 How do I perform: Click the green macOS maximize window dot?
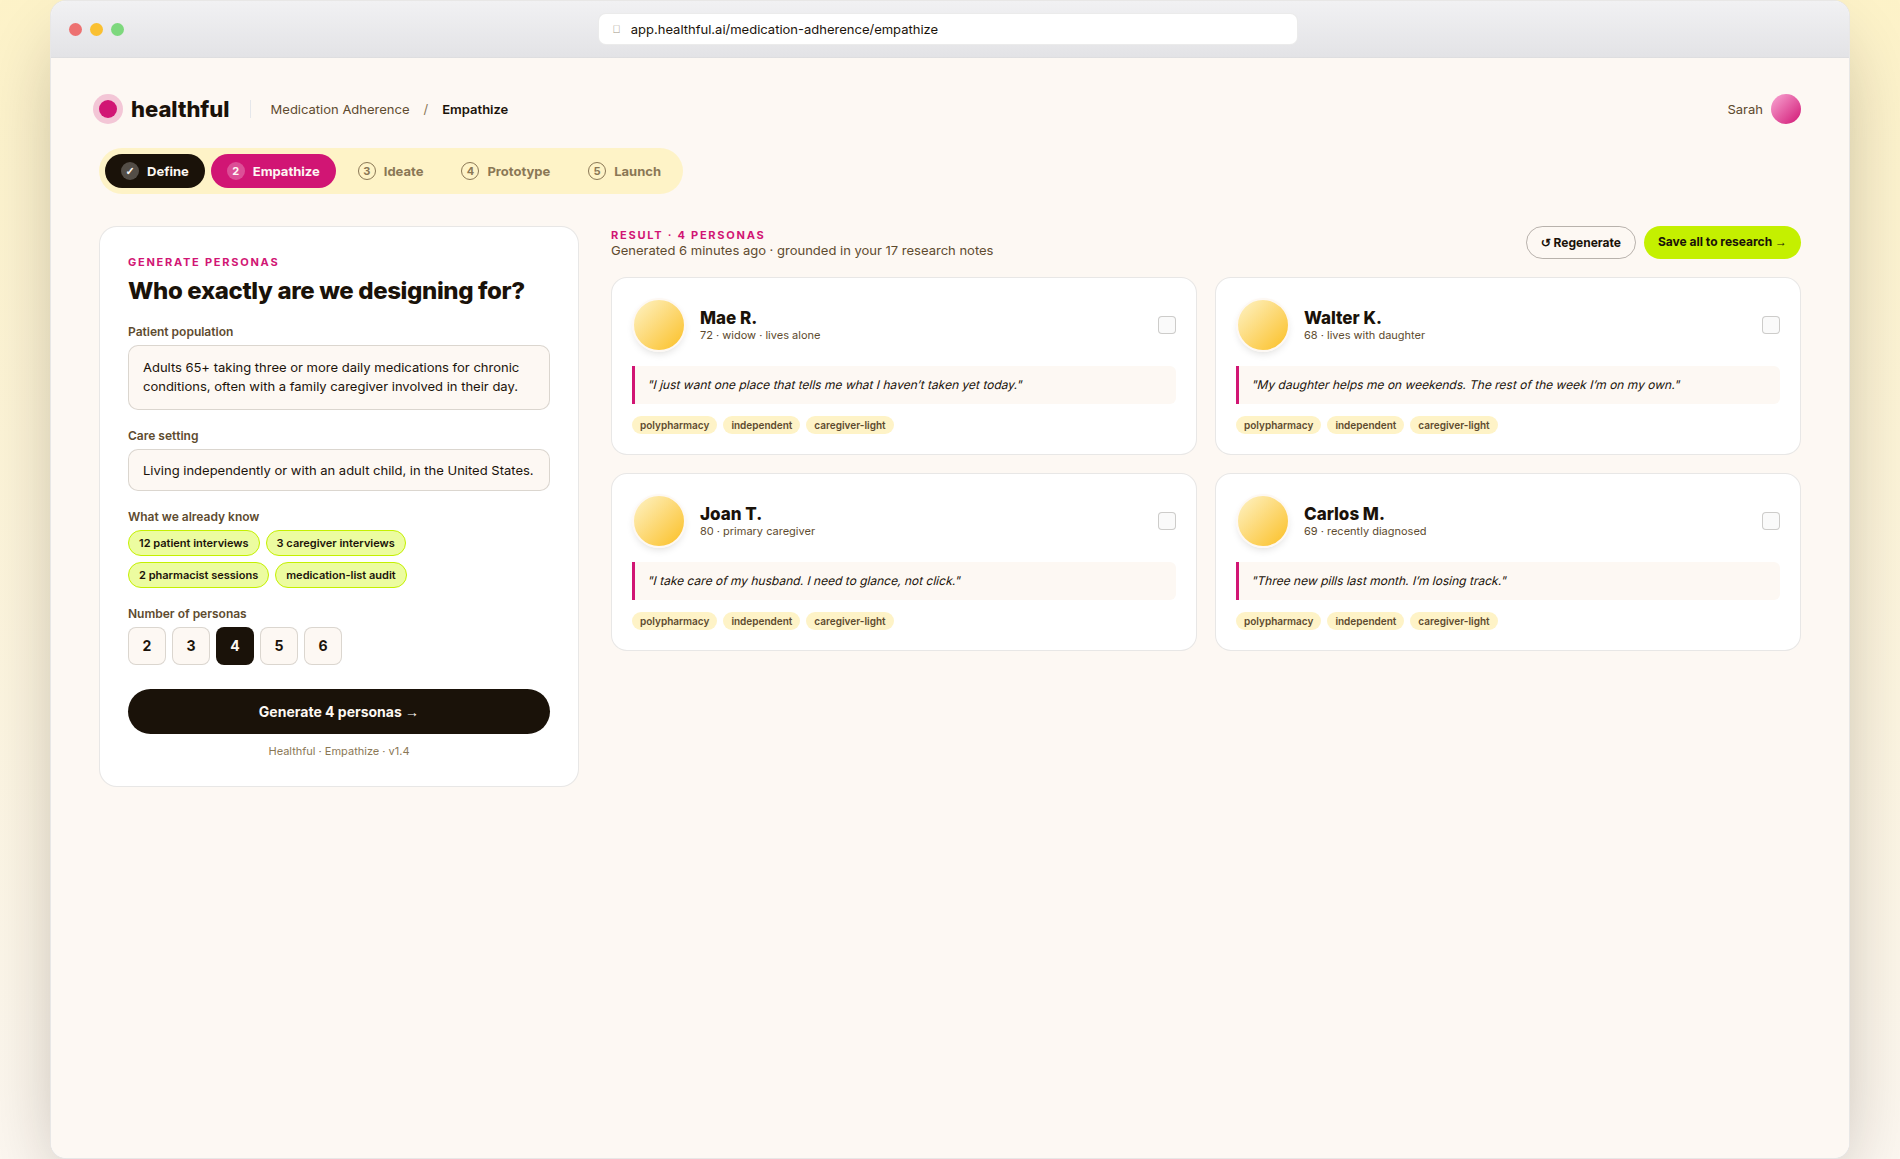118,29
